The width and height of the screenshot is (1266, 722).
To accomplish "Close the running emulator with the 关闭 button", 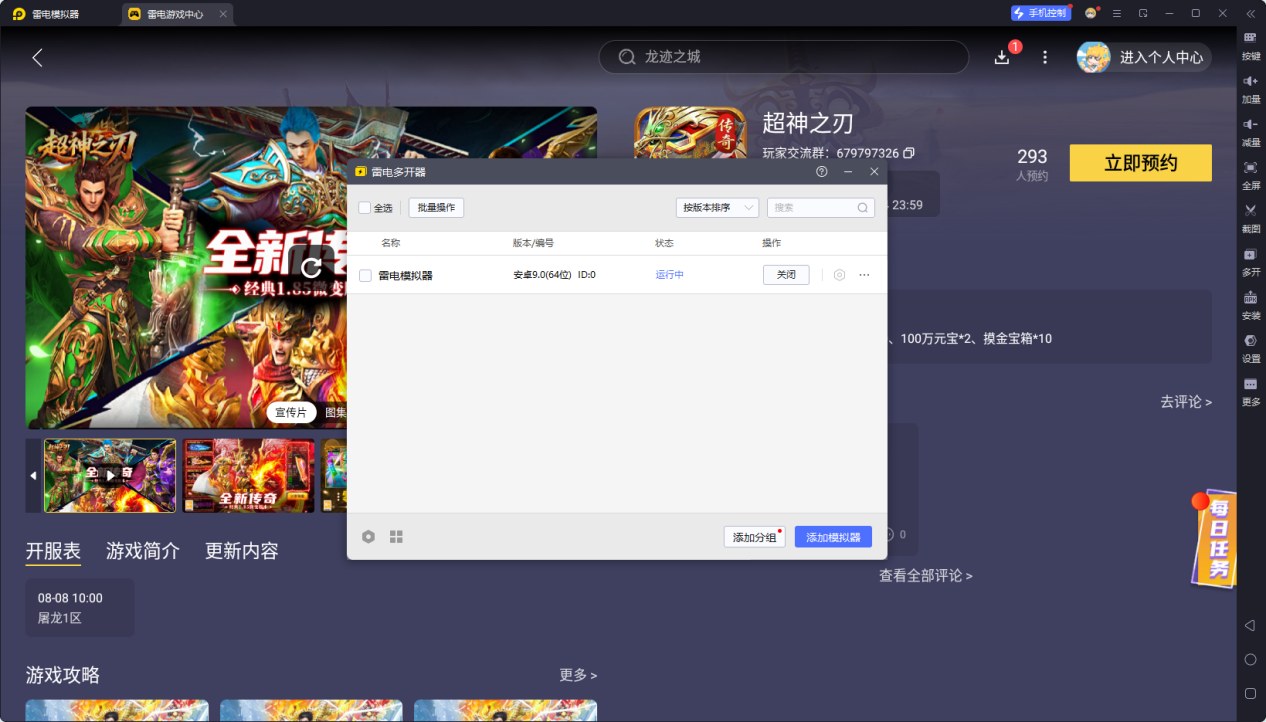I will coord(786,274).
